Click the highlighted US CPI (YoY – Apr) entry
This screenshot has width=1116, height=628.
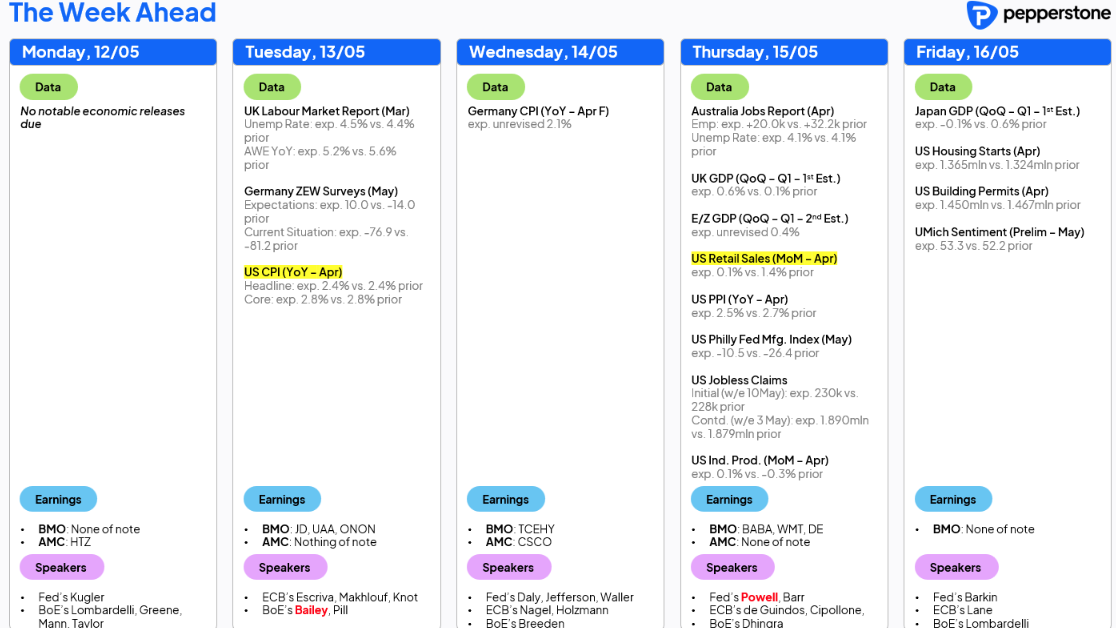pyautogui.click(x=293, y=272)
